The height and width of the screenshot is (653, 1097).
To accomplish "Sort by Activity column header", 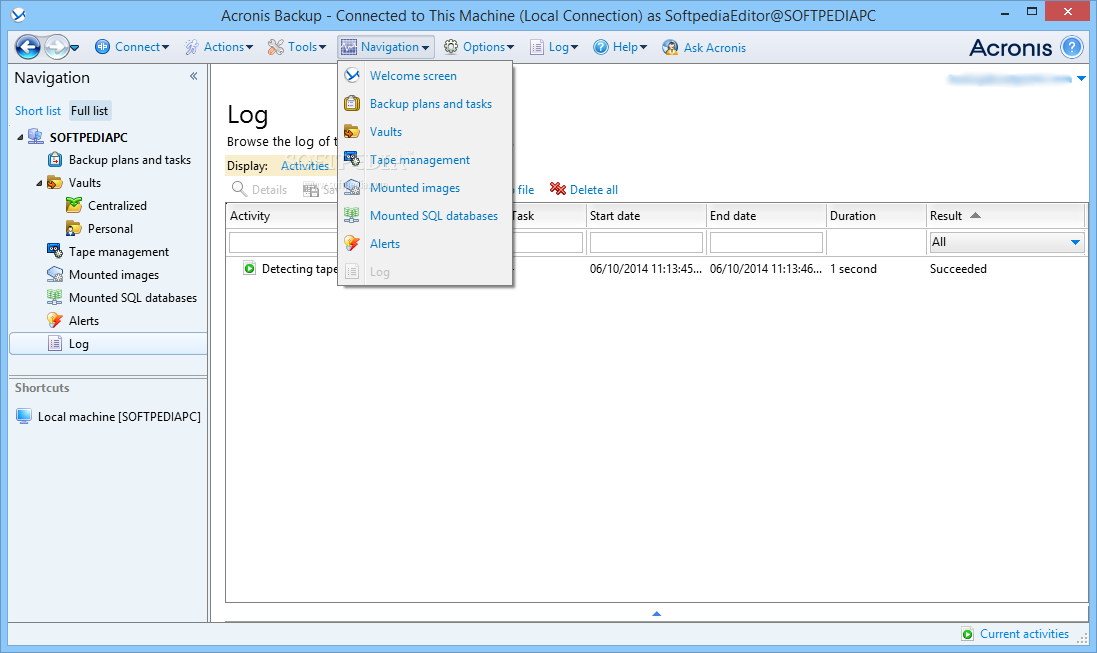I will coord(281,216).
